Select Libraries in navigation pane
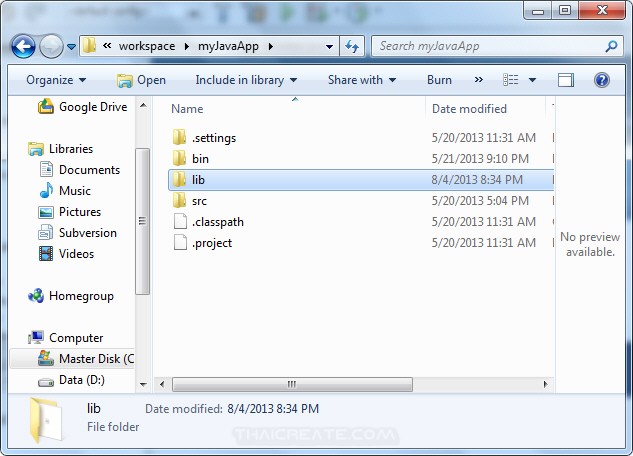Image resolution: width=633 pixels, height=456 pixels. pyautogui.click(x=61, y=149)
